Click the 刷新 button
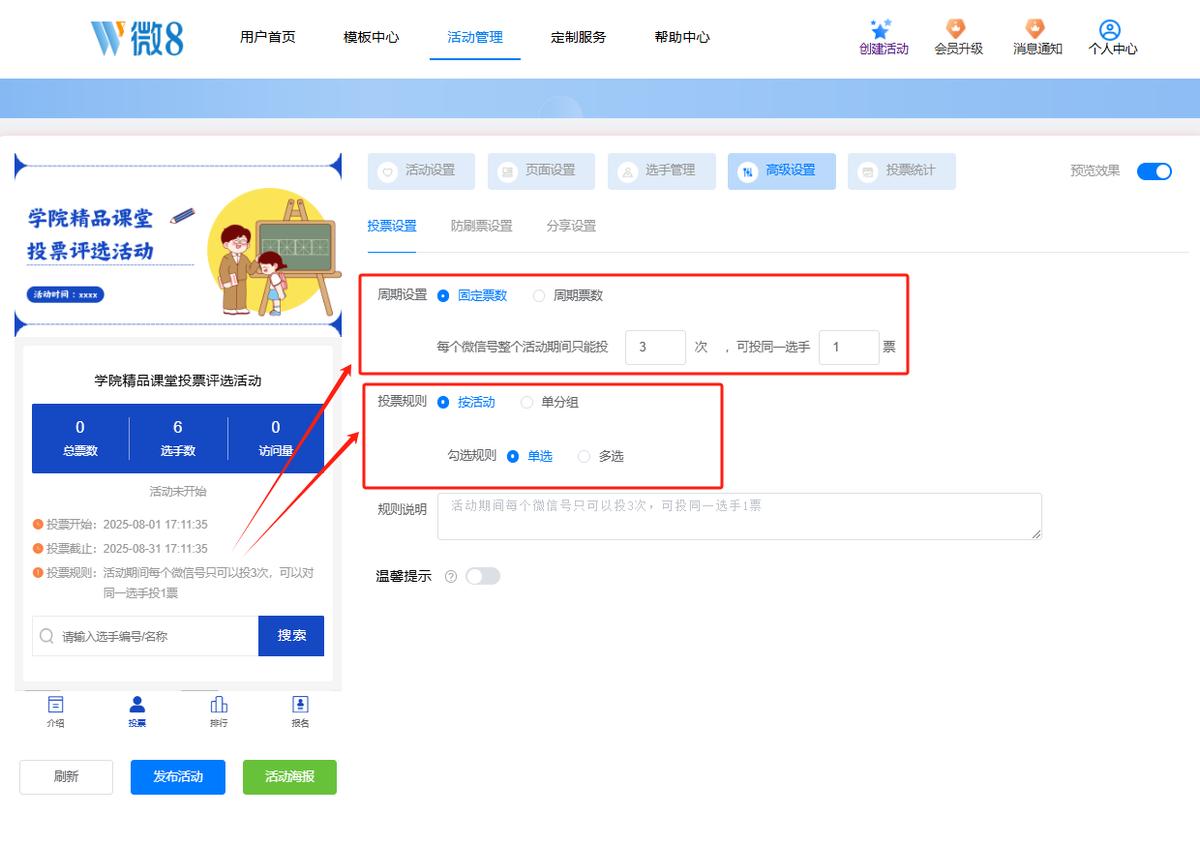The image size is (1200, 850). [66, 777]
